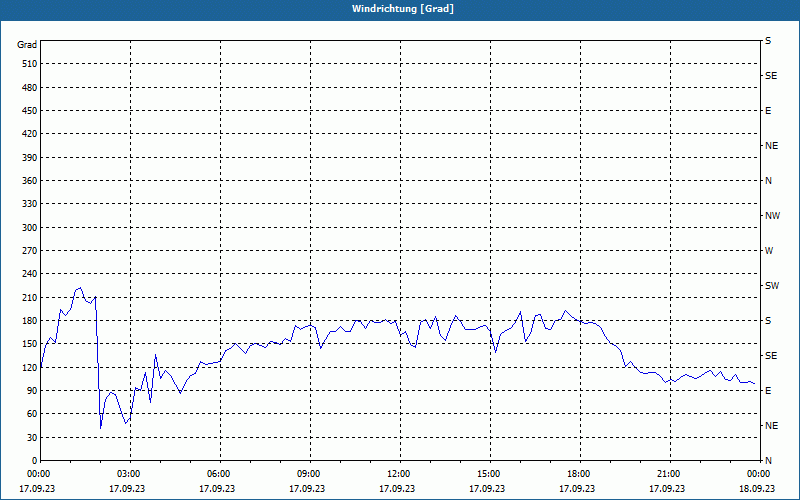Viewport: 800px width, 500px height.
Task: Click the 00:00 label above 18.09.23
Action: [x=757, y=474]
